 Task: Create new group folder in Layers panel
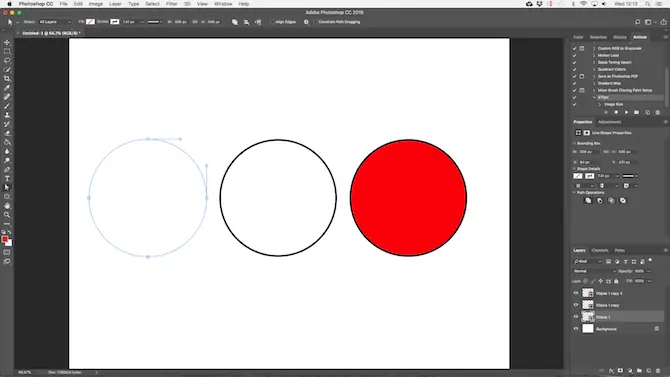(x=639, y=371)
